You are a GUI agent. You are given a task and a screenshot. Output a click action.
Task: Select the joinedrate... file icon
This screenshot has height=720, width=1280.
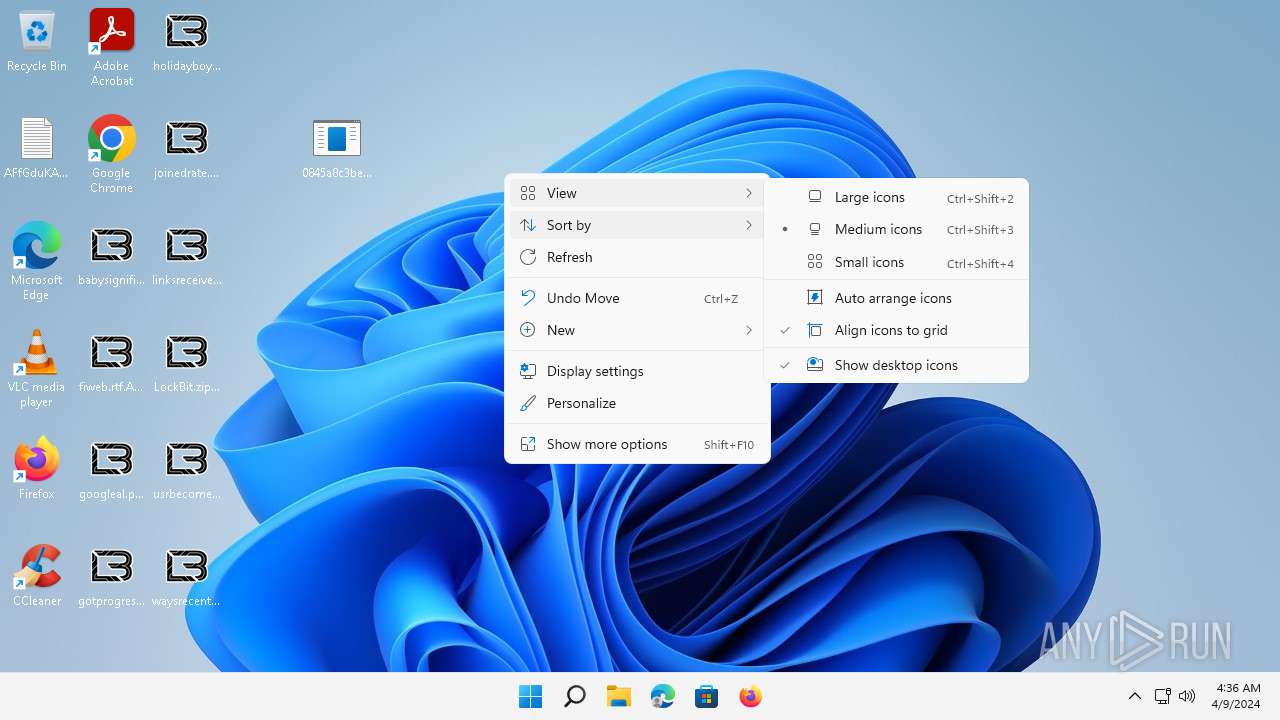(x=187, y=149)
